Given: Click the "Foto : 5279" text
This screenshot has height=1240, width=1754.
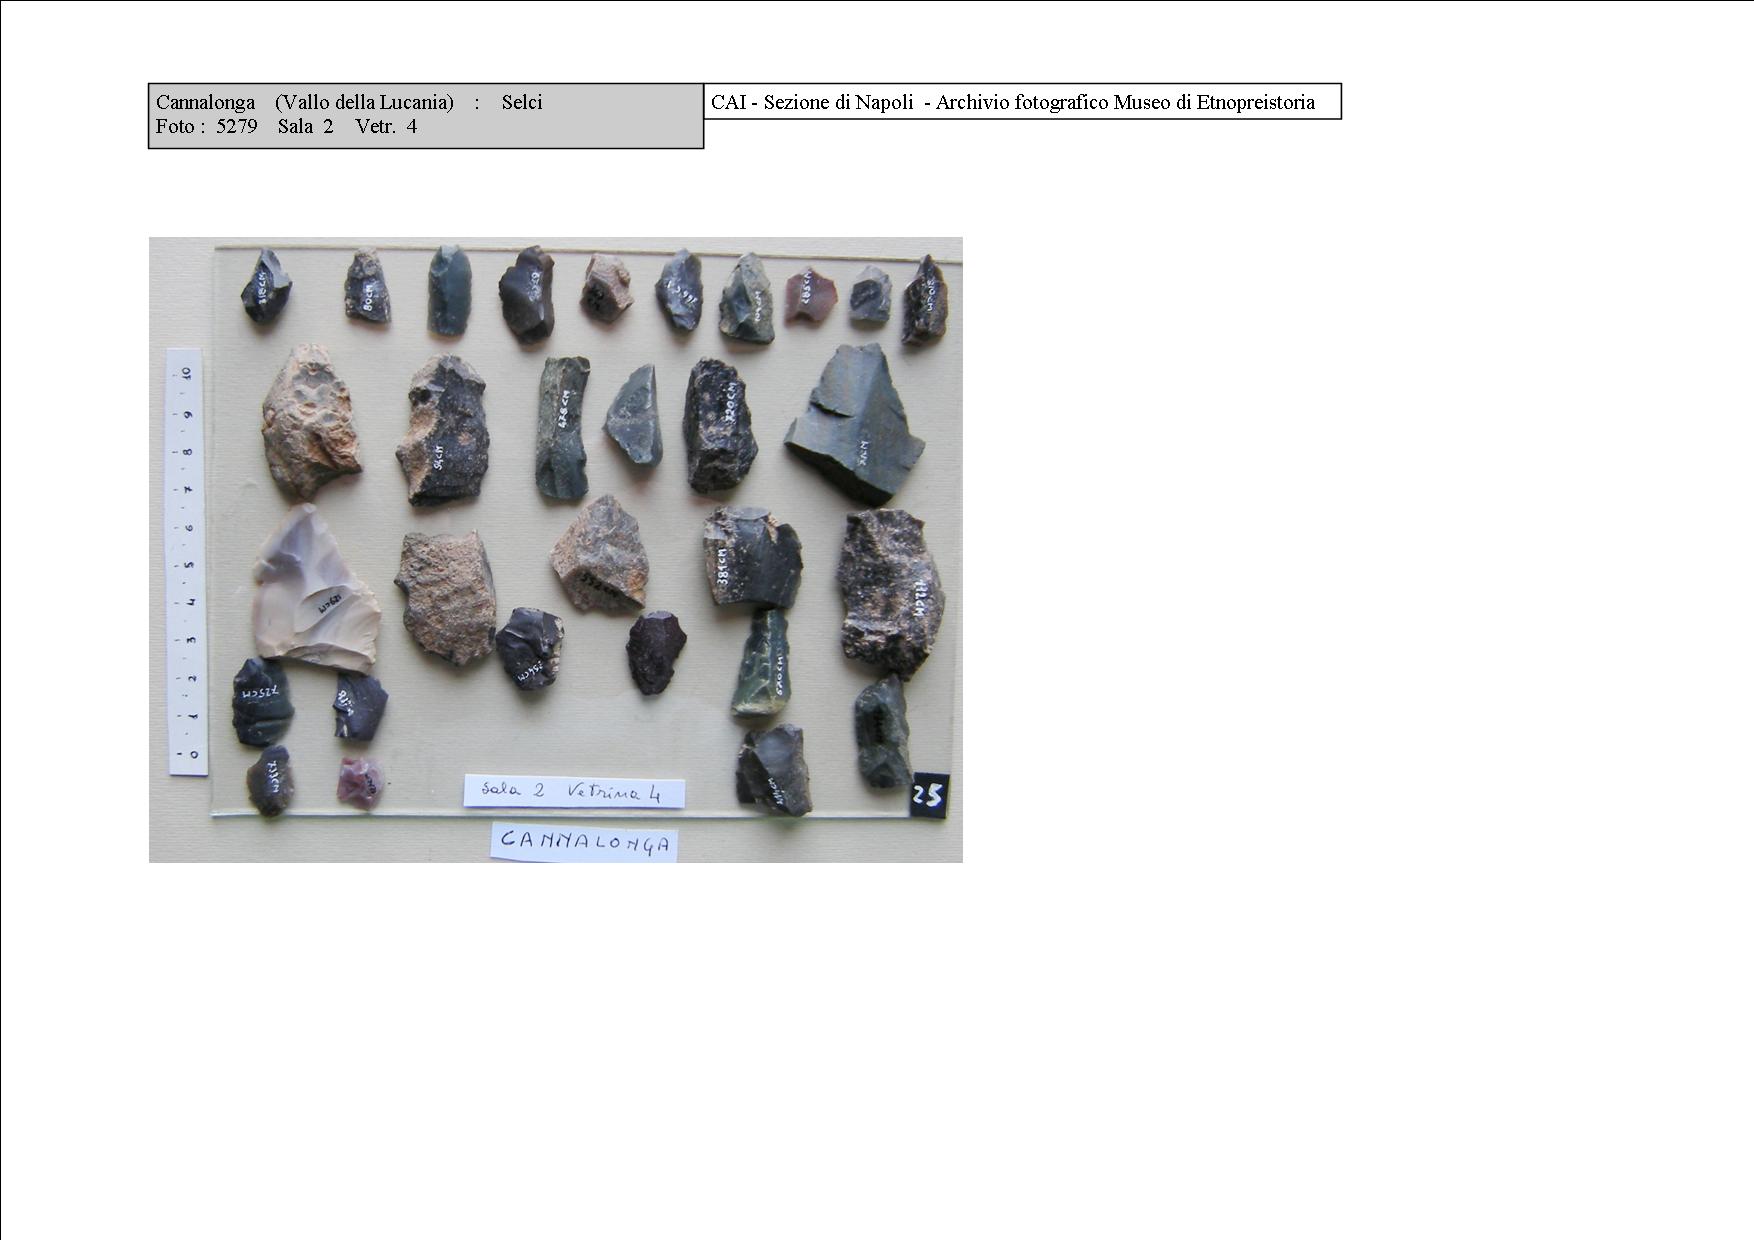Looking at the screenshot, I should point(206,126).
